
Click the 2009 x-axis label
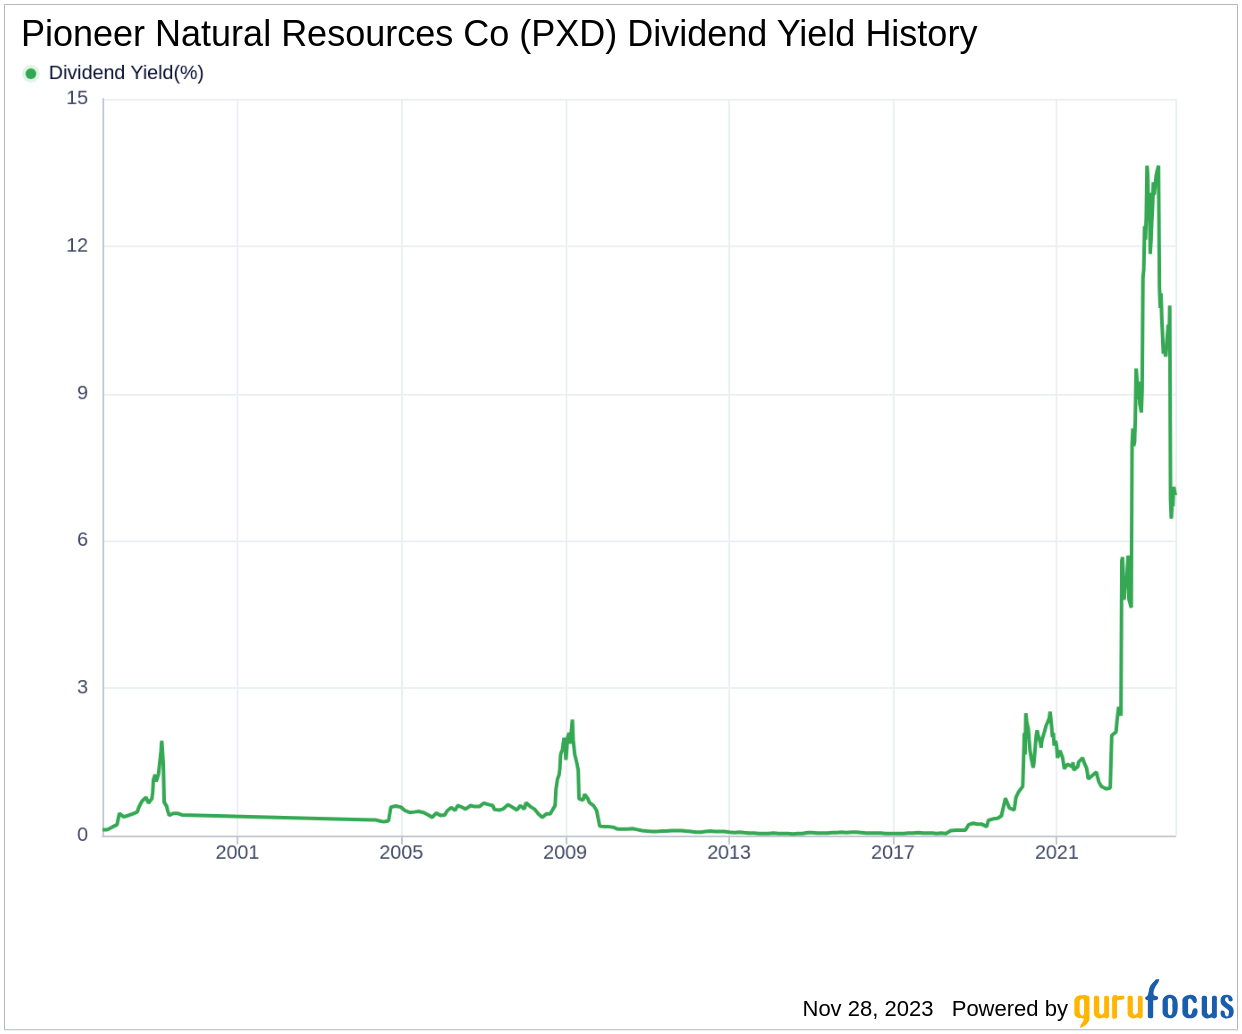(x=565, y=852)
